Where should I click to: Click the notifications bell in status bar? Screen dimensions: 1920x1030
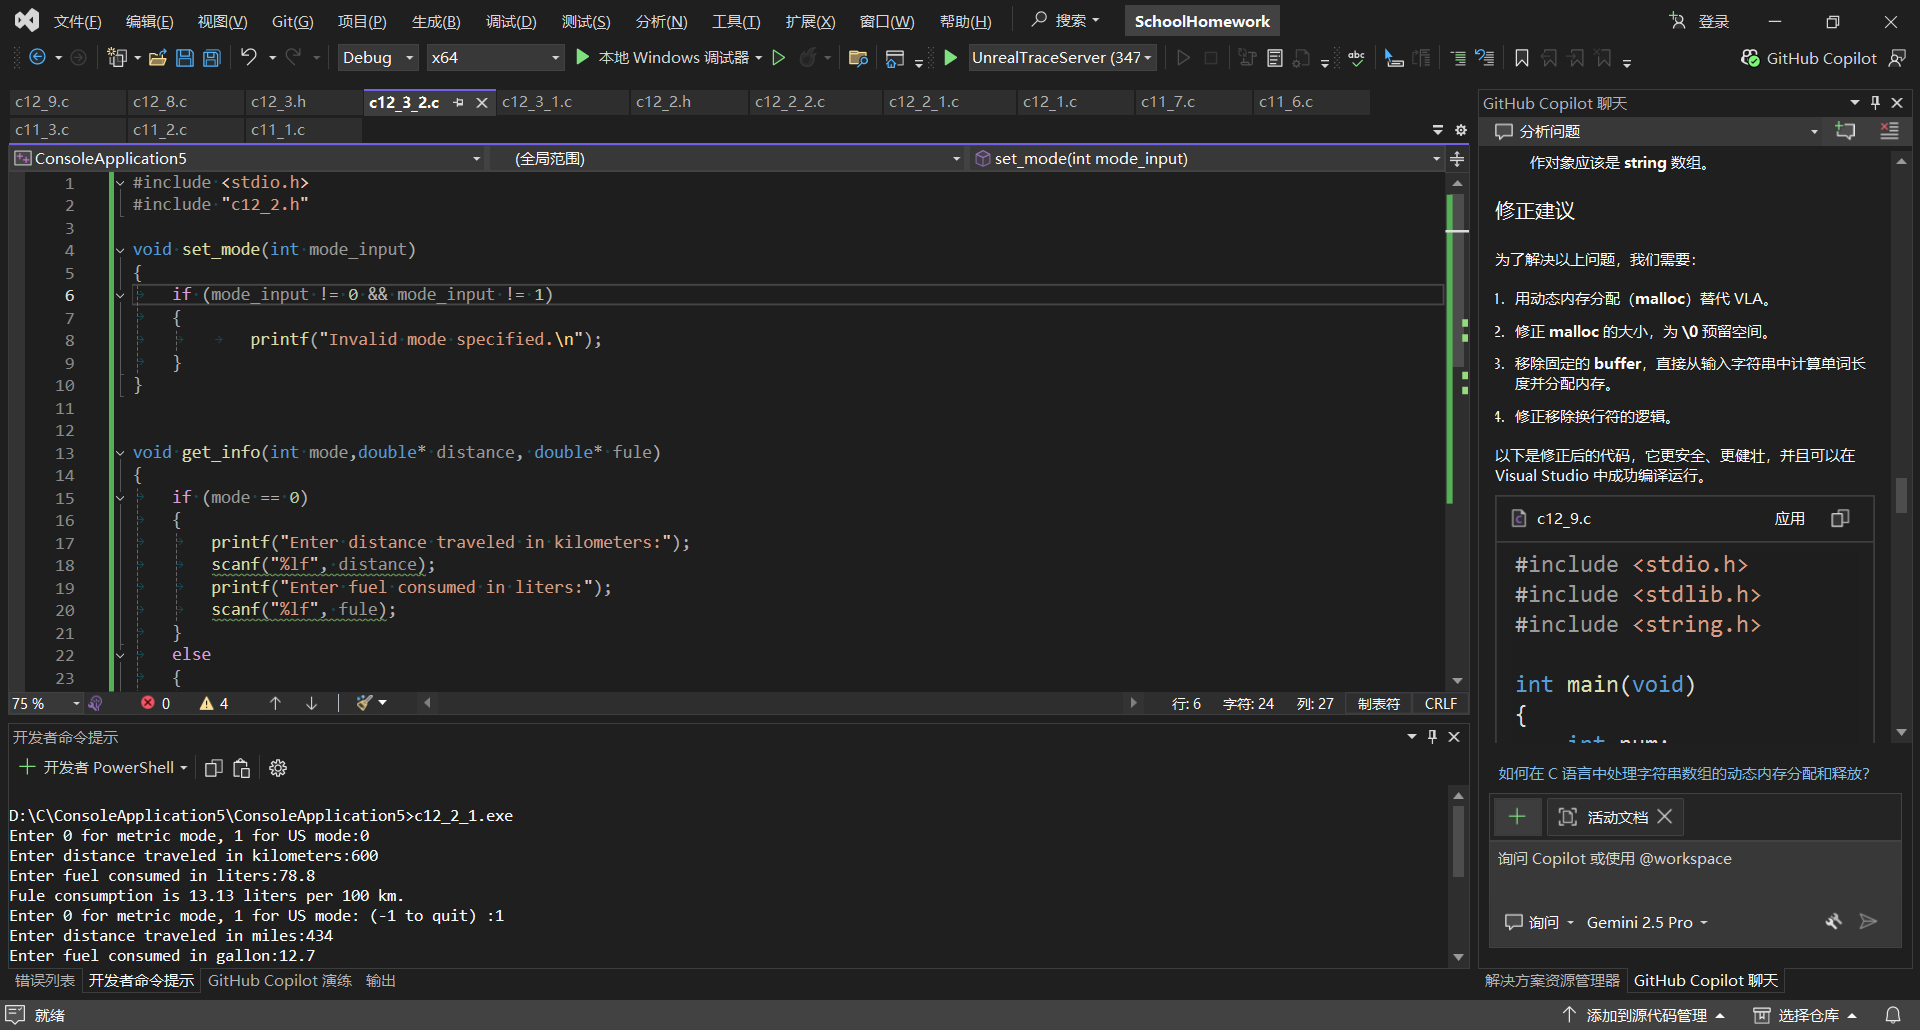point(1893,1015)
